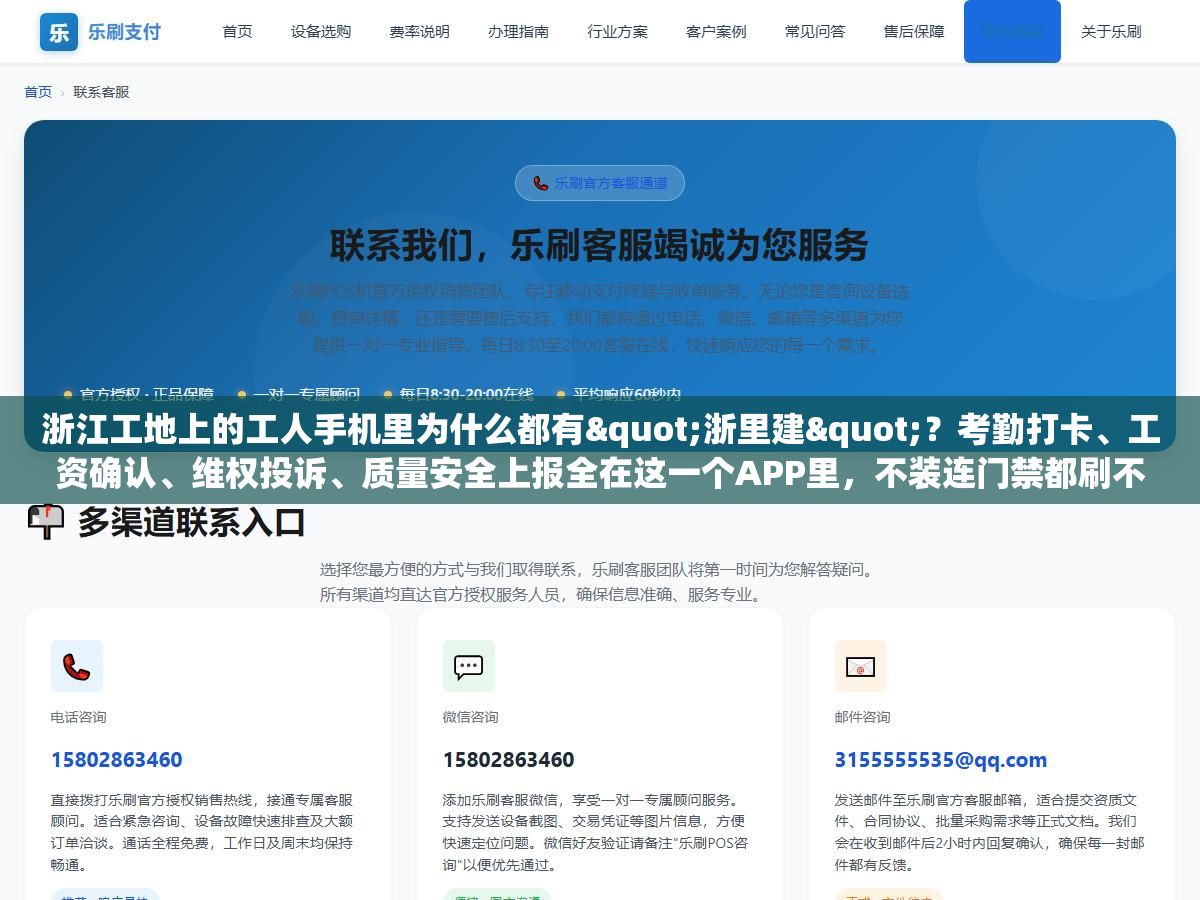Click the red phone icon in 电话咨询 card

[77, 666]
